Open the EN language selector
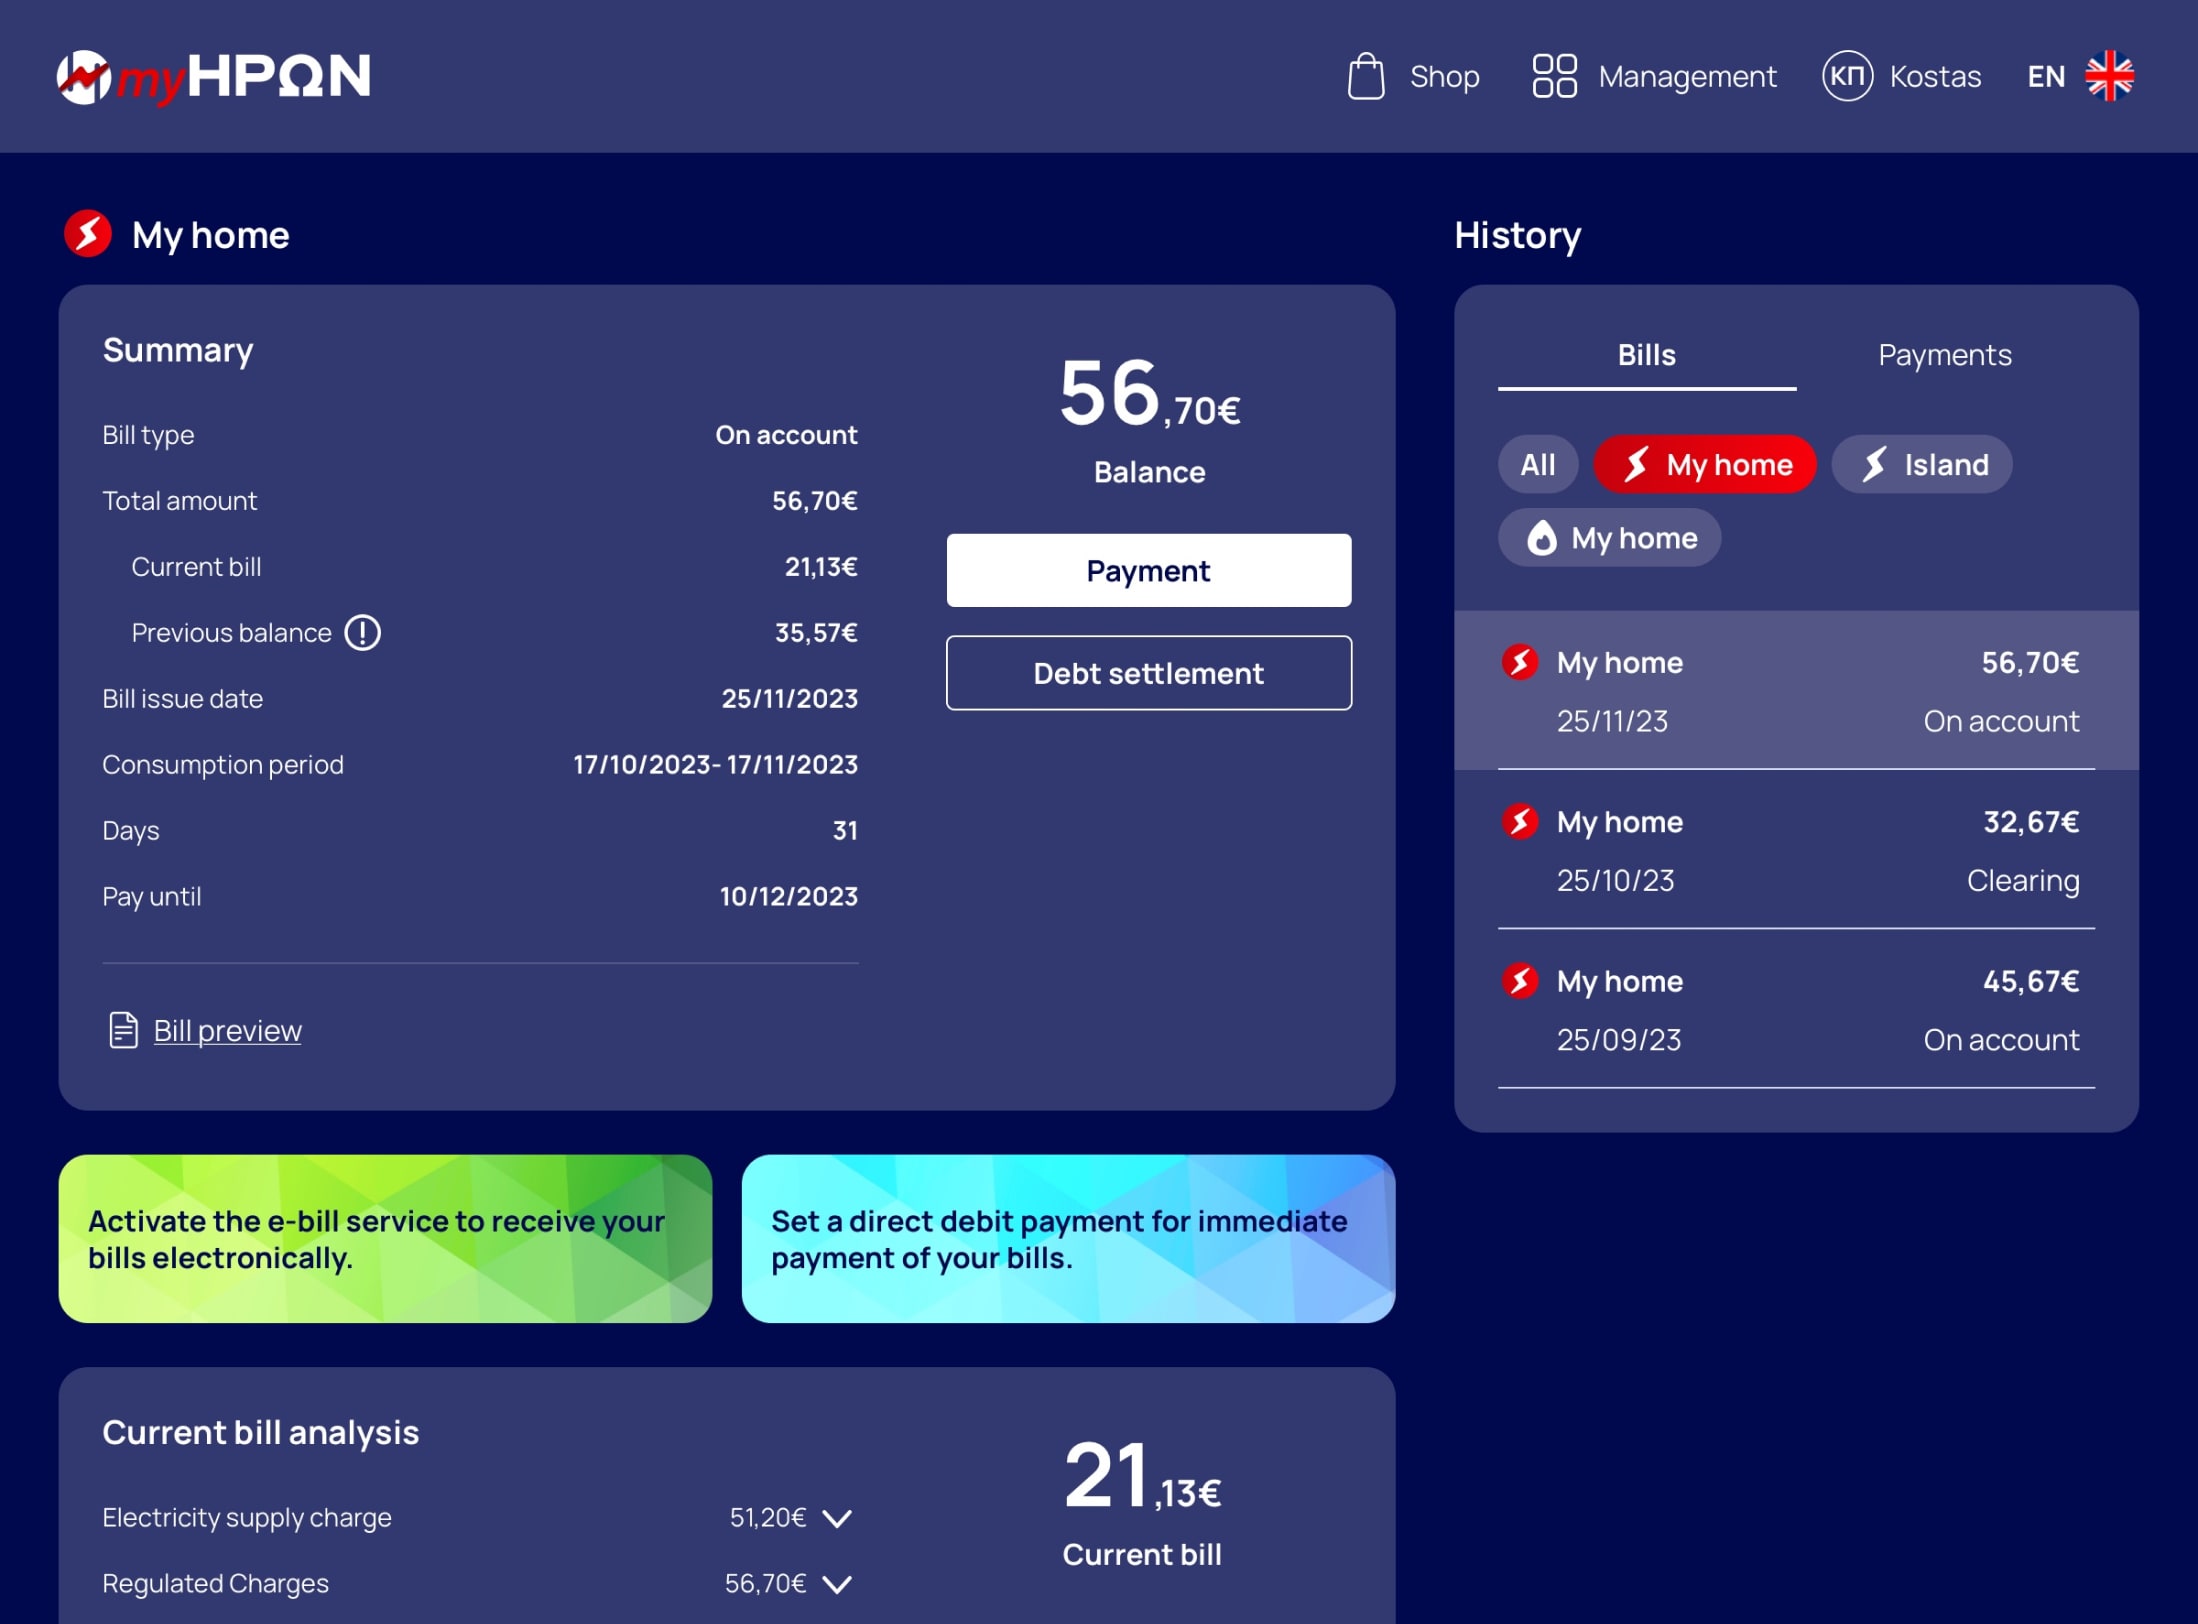Screen dimensions: 2198x1624 [2044, 76]
